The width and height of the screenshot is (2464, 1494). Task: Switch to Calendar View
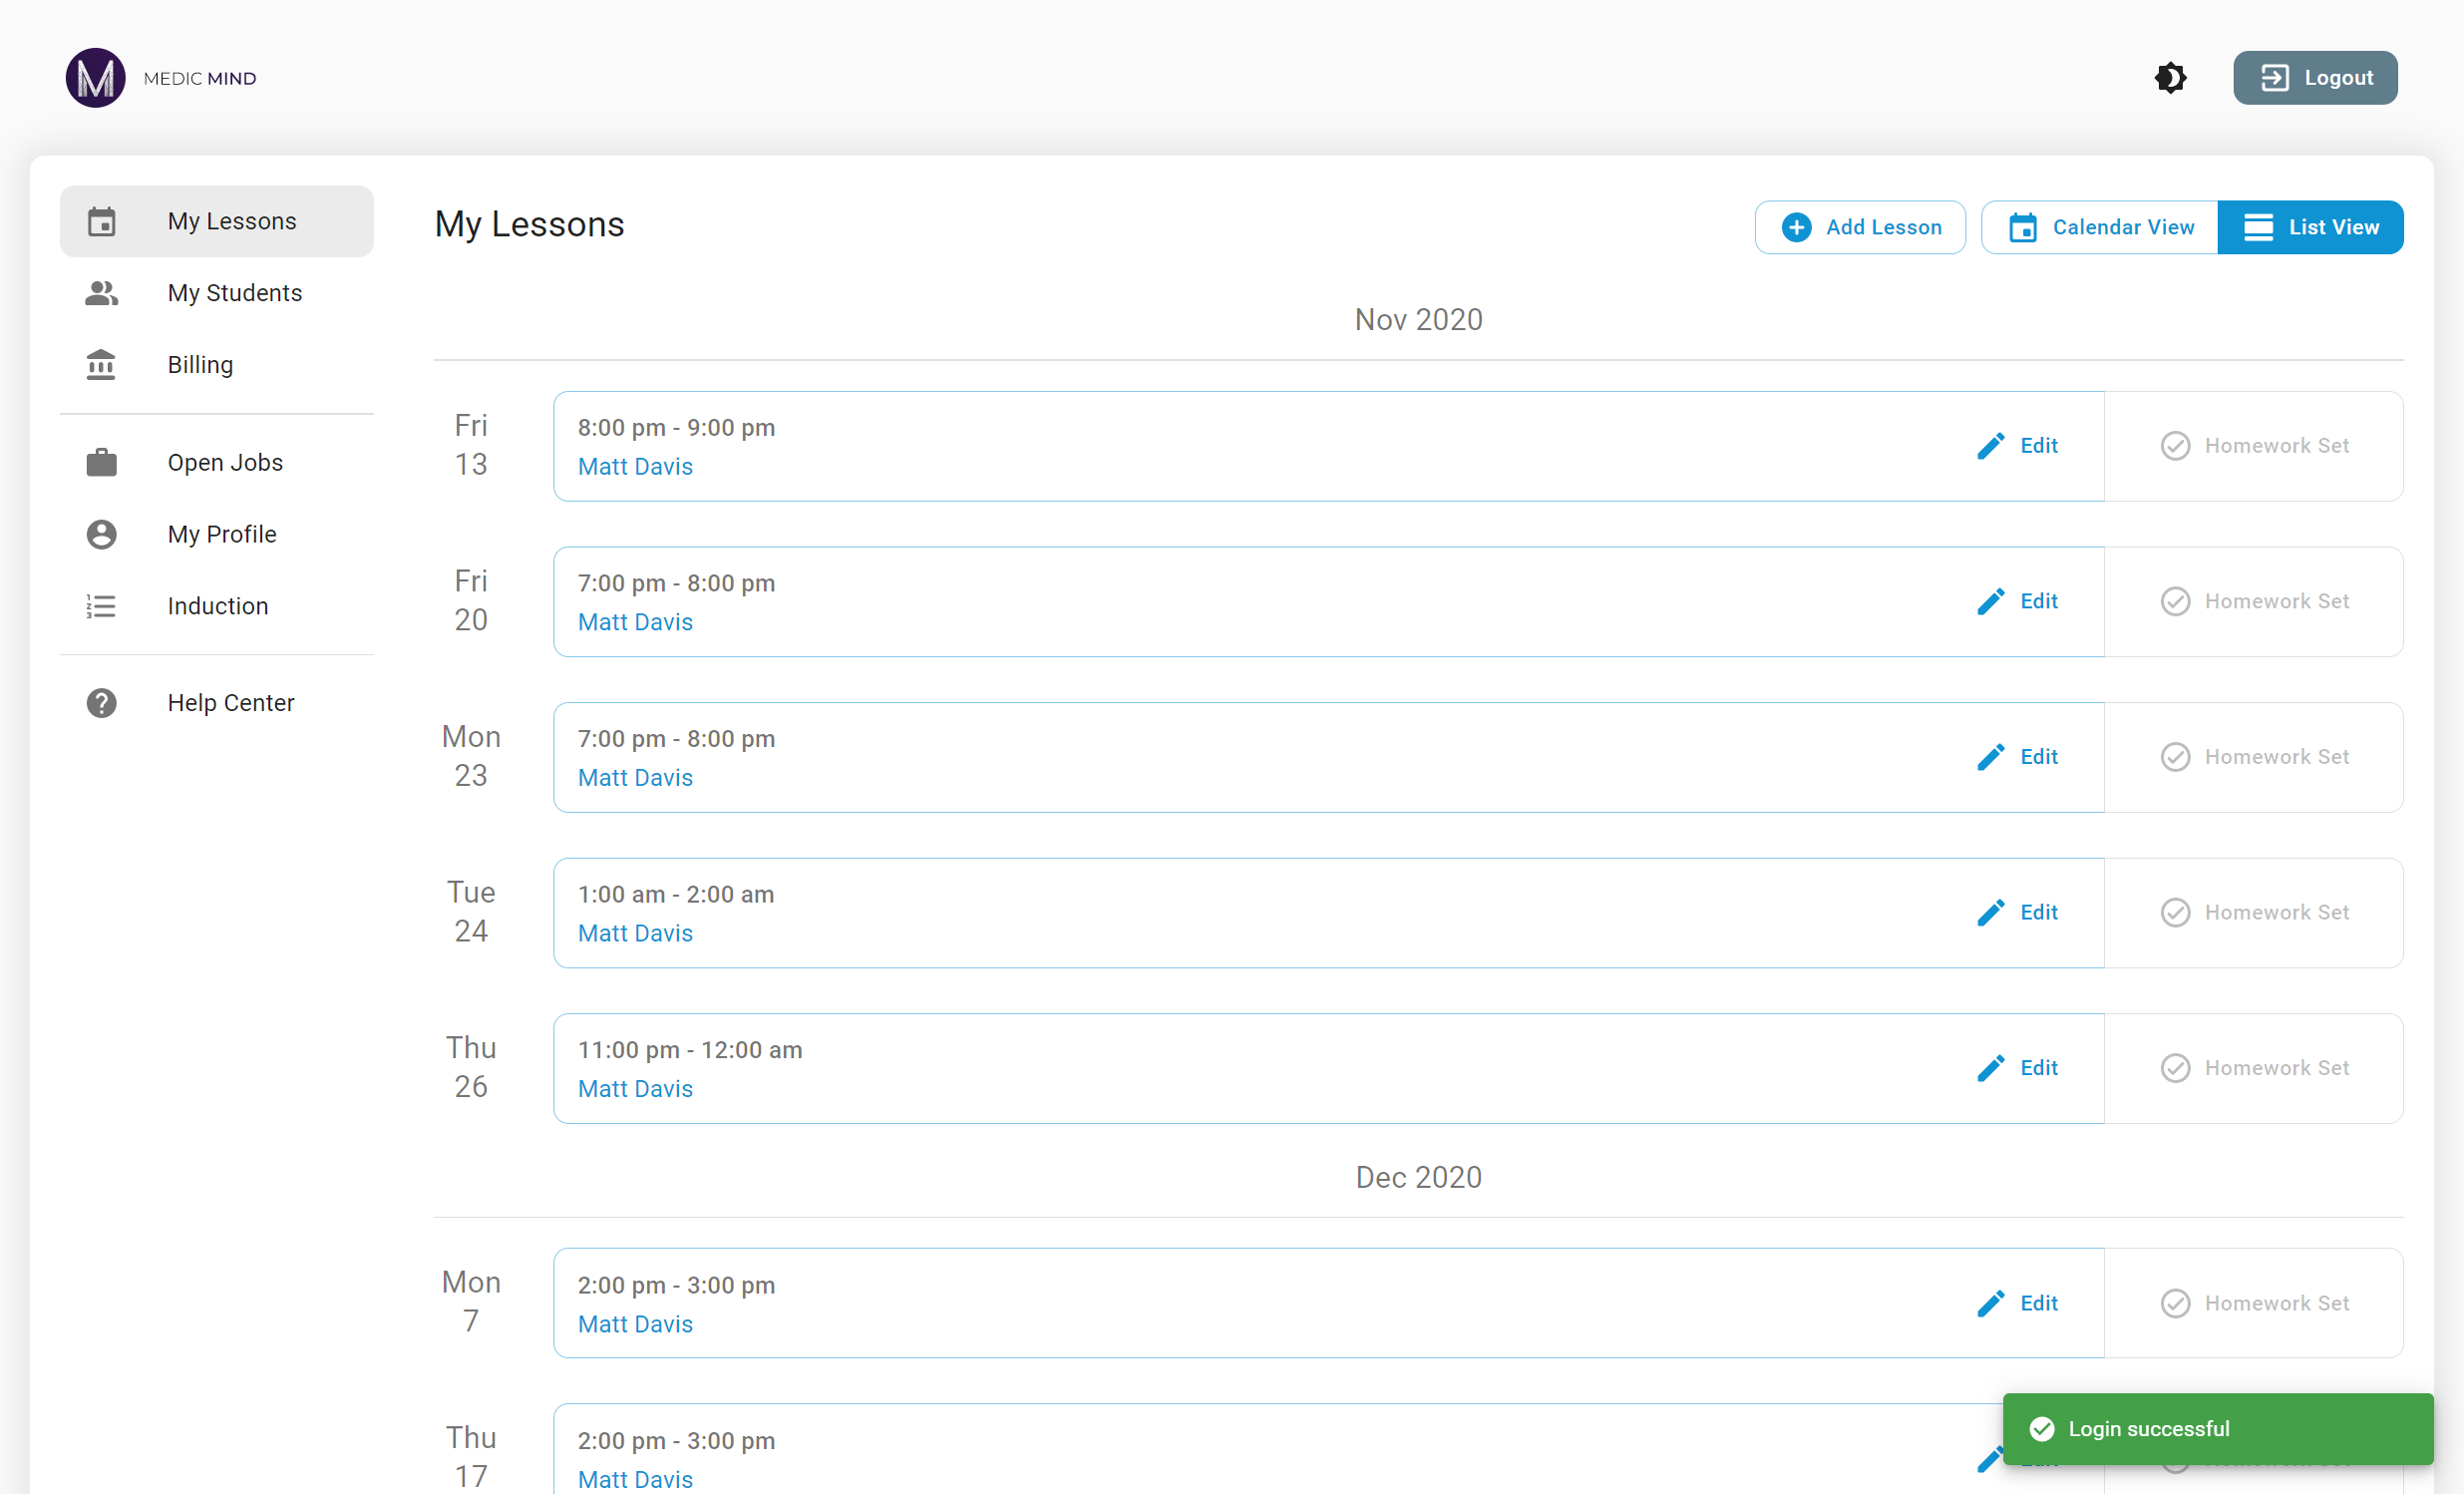(2100, 228)
